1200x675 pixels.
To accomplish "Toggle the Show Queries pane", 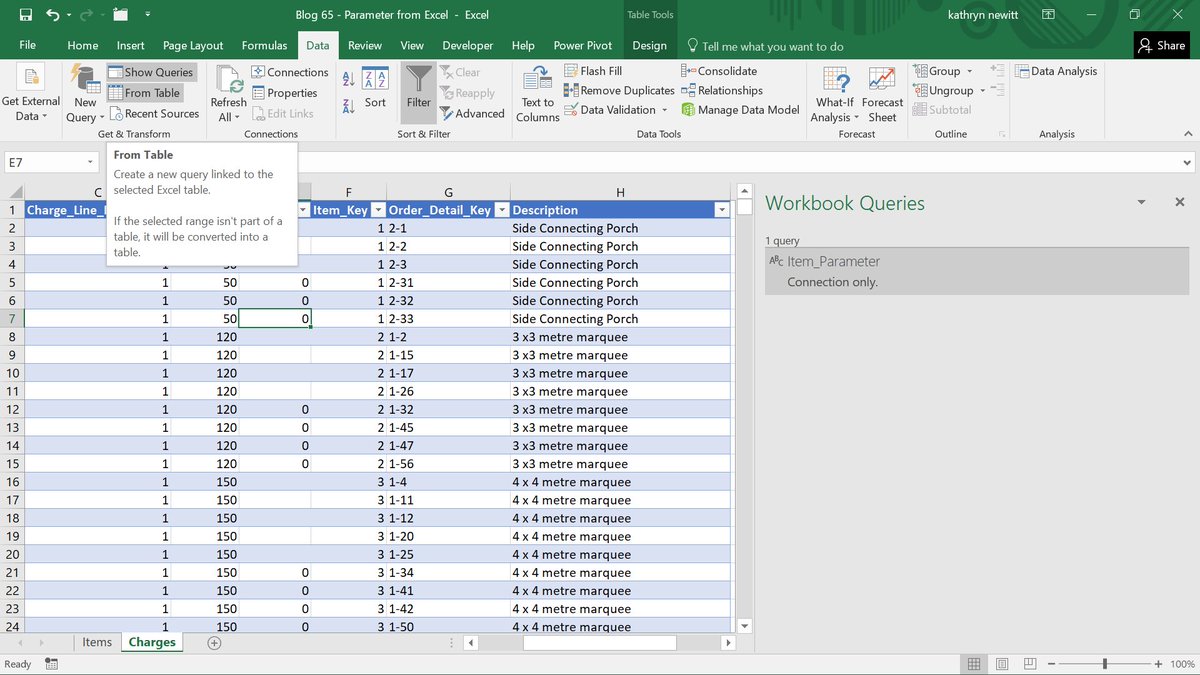I will coord(151,71).
